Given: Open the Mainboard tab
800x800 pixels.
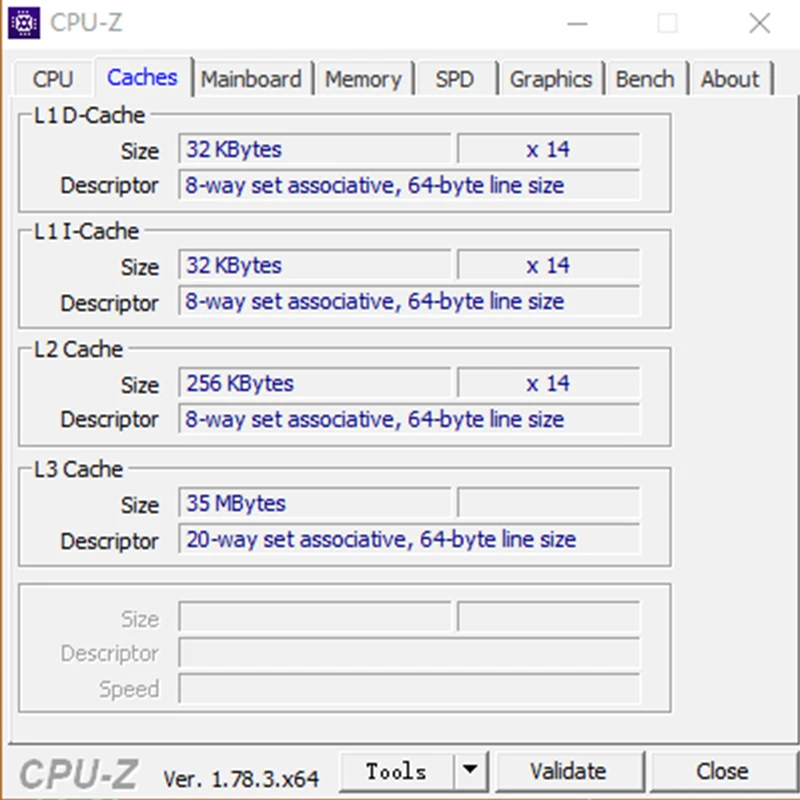Looking at the screenshot, I should pyautogui.click(x=252, y=79).
